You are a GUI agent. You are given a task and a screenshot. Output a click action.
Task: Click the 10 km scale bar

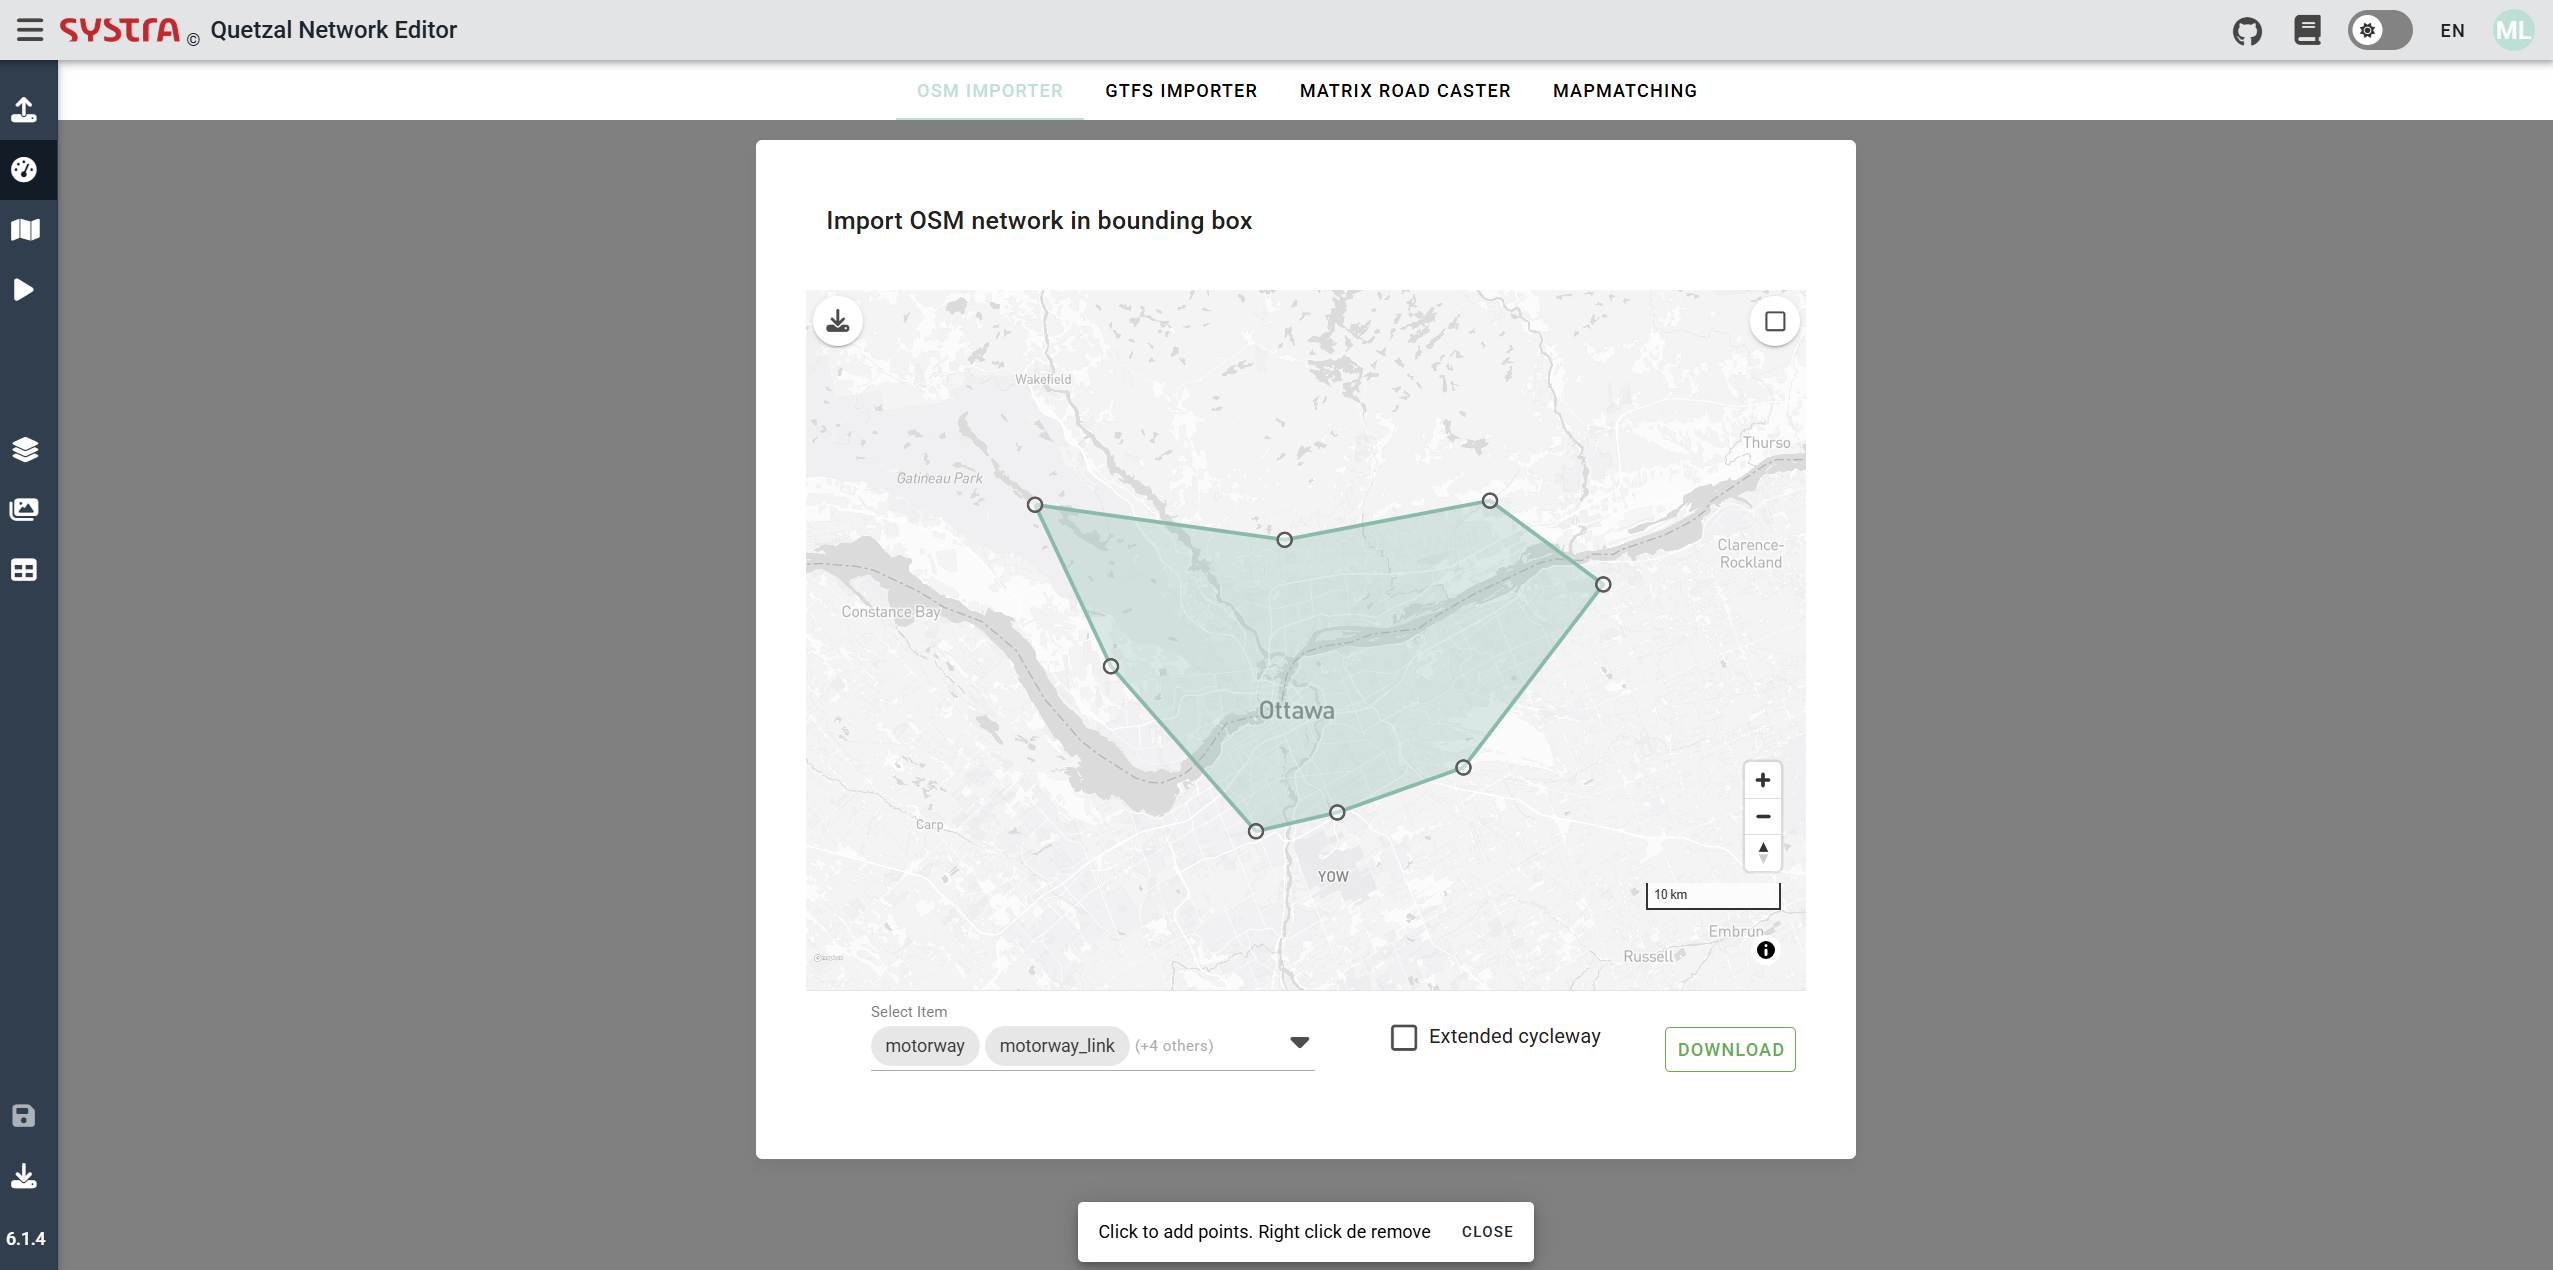1713,895
